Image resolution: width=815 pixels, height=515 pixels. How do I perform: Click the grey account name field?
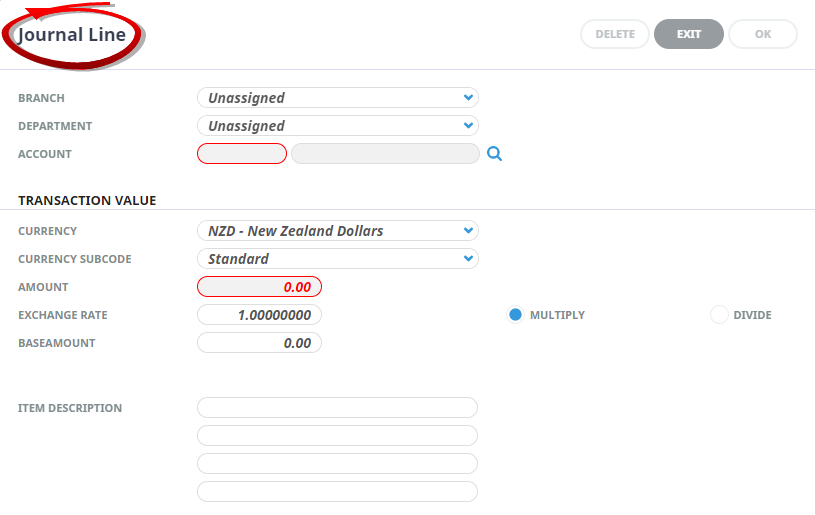point(385,154)
